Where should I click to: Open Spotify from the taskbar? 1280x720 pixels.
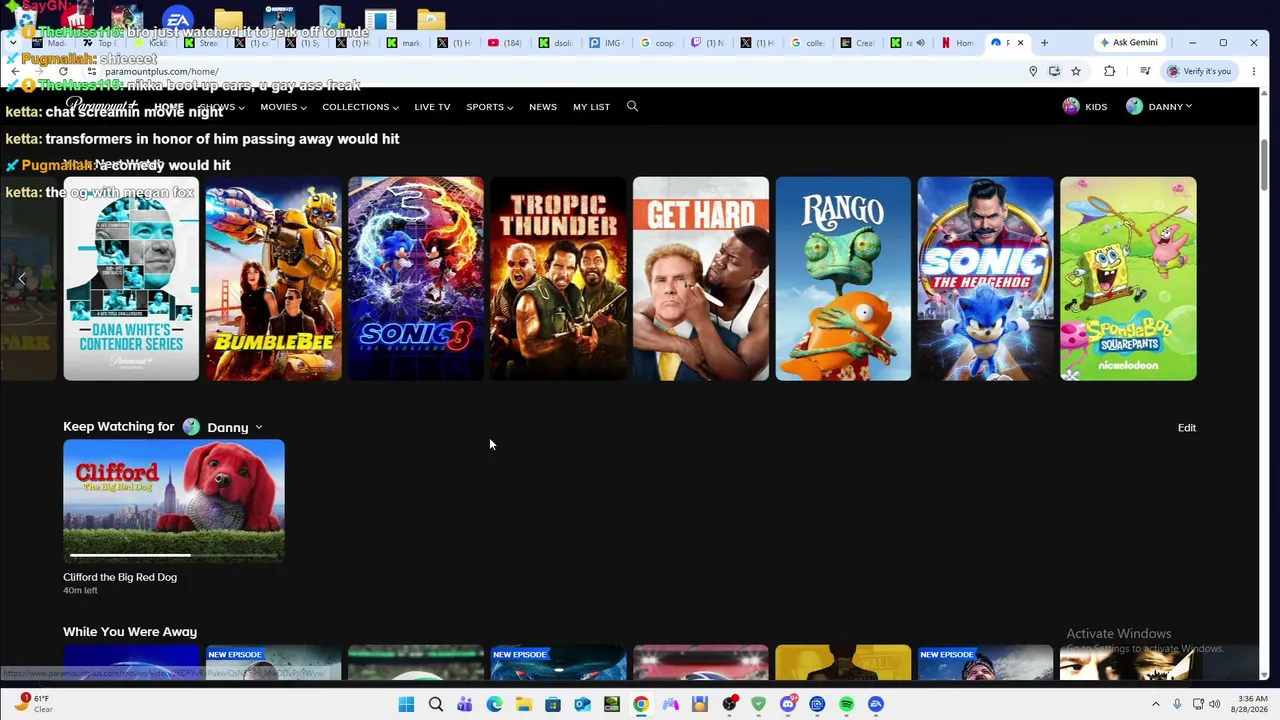click(847, 704)
